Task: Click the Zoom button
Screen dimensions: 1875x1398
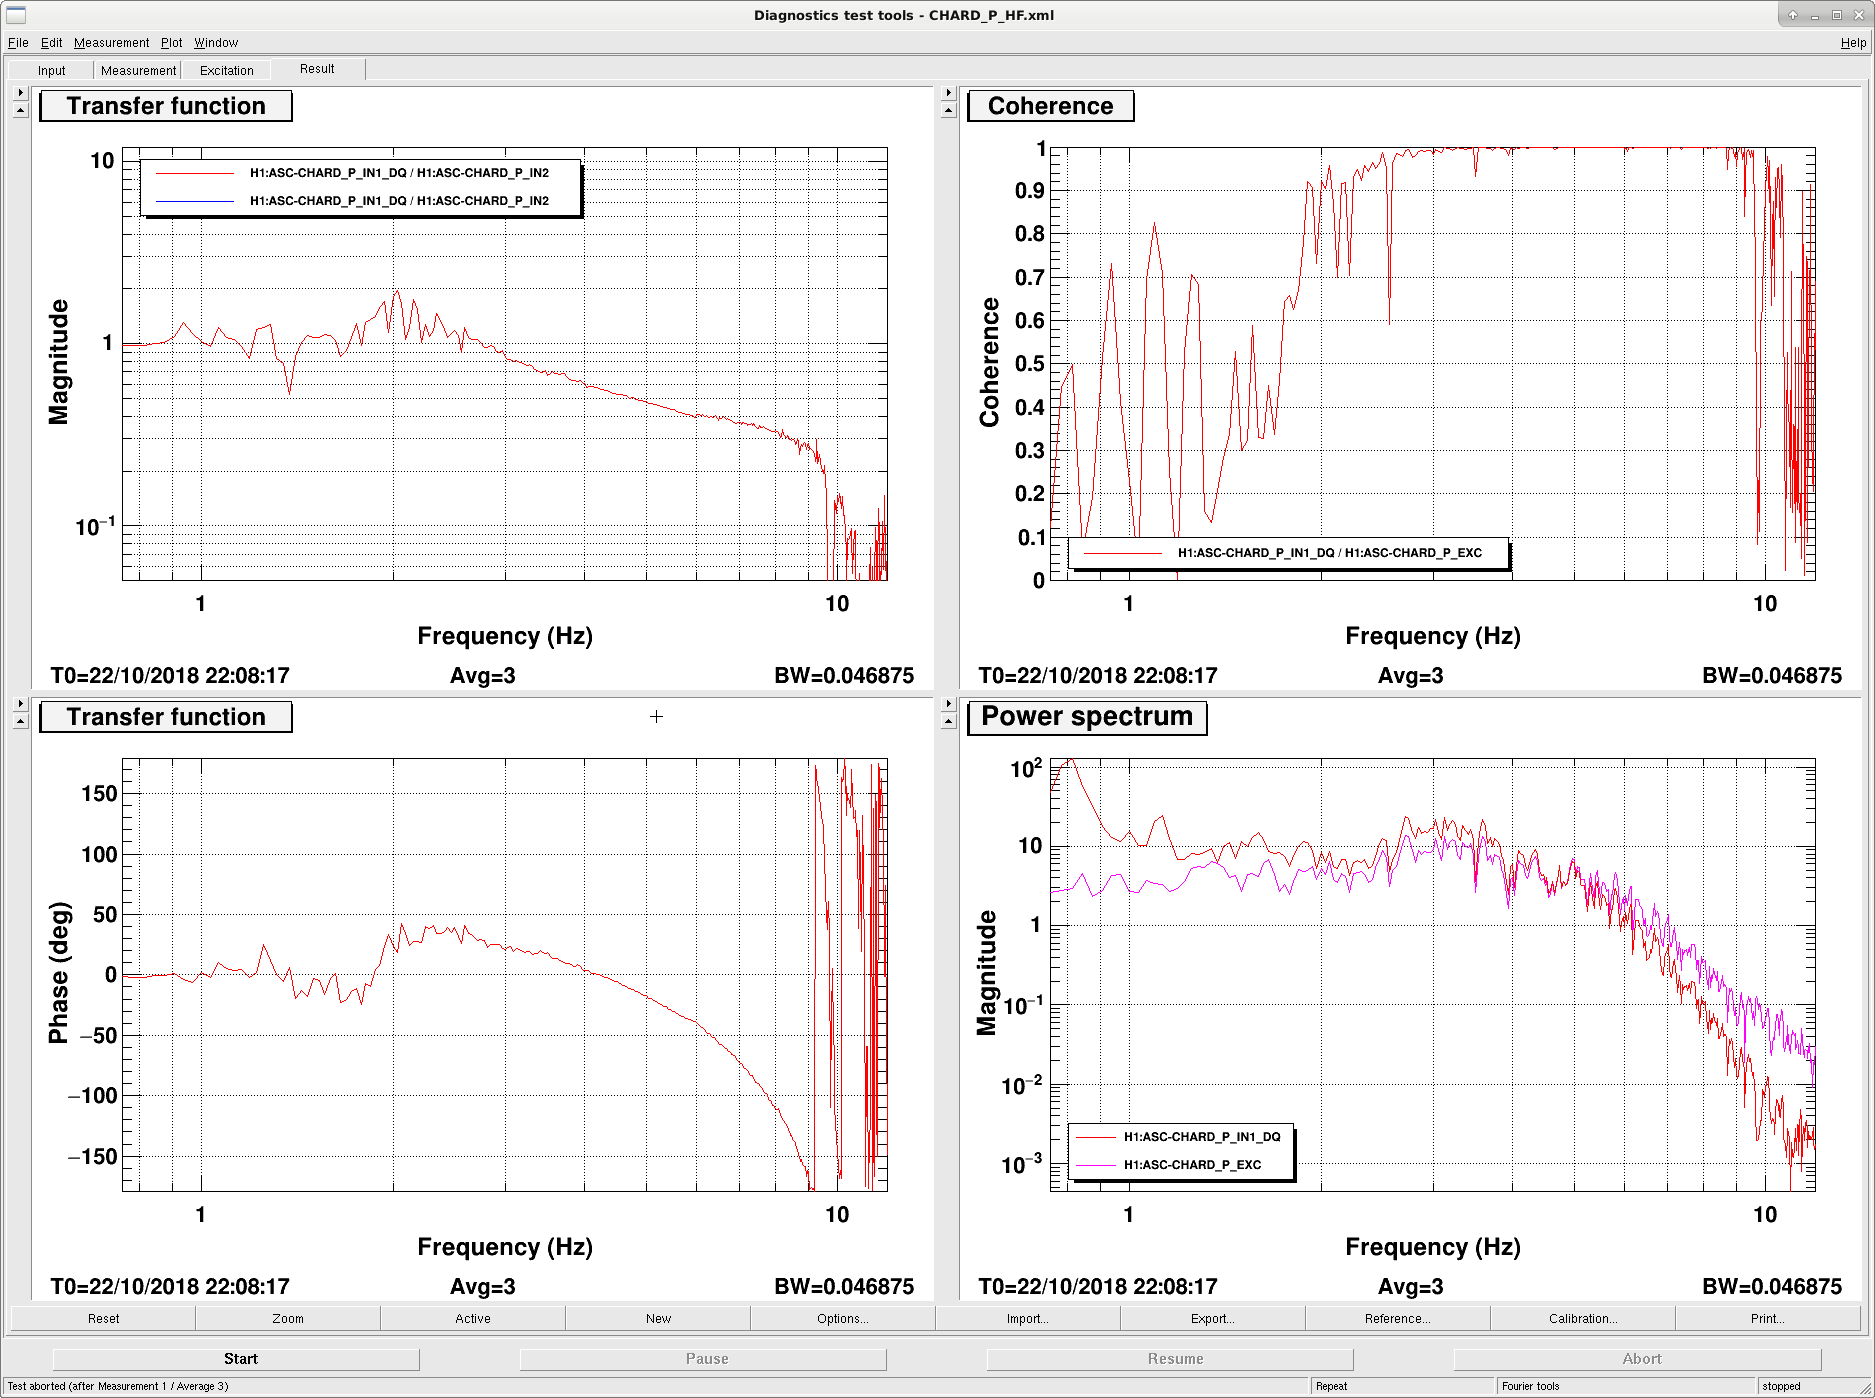Action: pyautogui.click(x=288, y=1319)
